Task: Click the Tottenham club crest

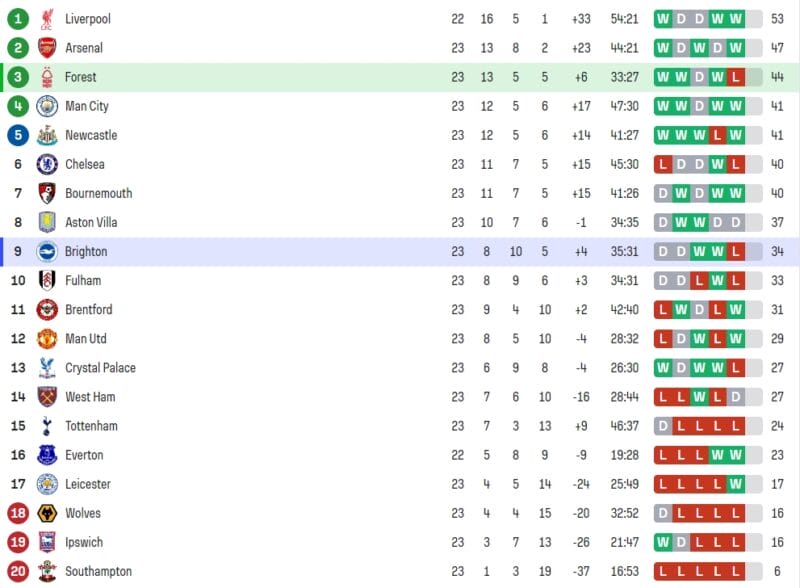Action: point(47,426)
